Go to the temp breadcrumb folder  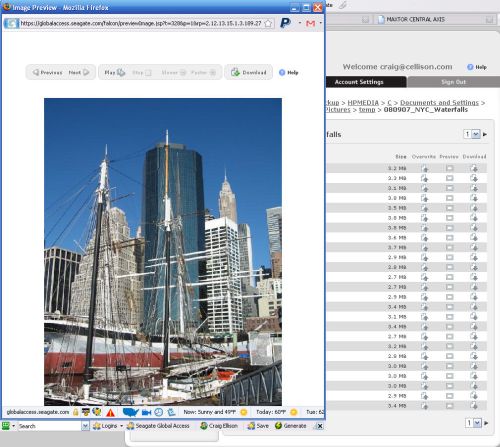pyautogui.click(x=367, y=110)
